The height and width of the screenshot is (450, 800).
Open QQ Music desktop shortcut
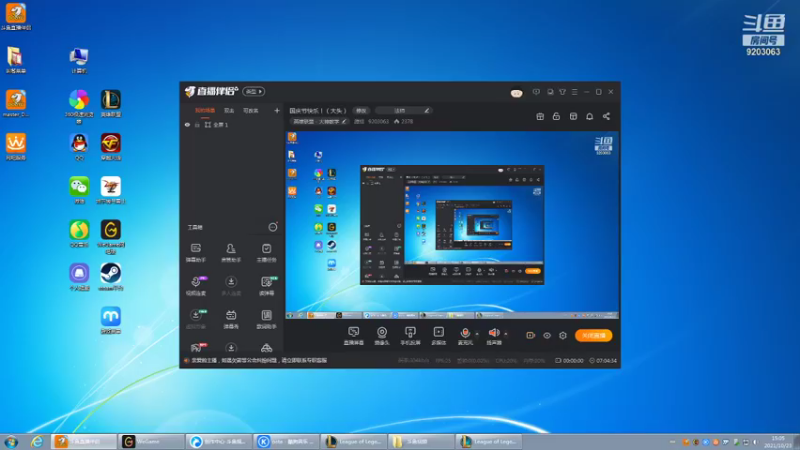pyautogui.click(x=79, y=234)
